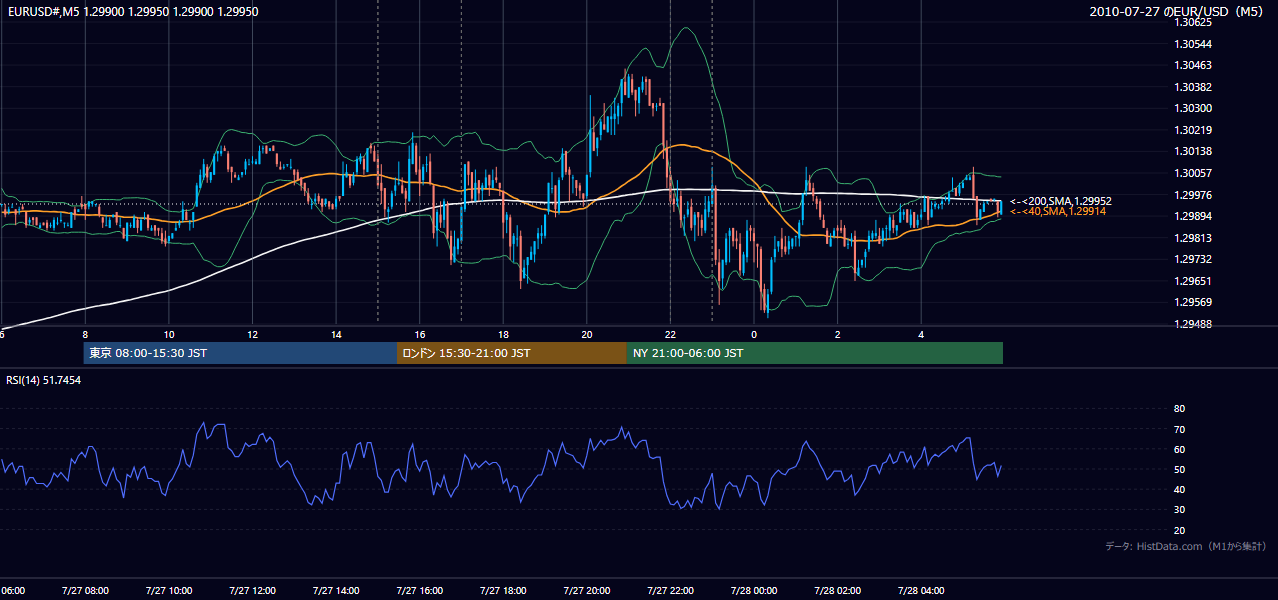The image size is (1278, 600).
Task: Click the 7/27 22:00 date label
Action: (670, 591)
